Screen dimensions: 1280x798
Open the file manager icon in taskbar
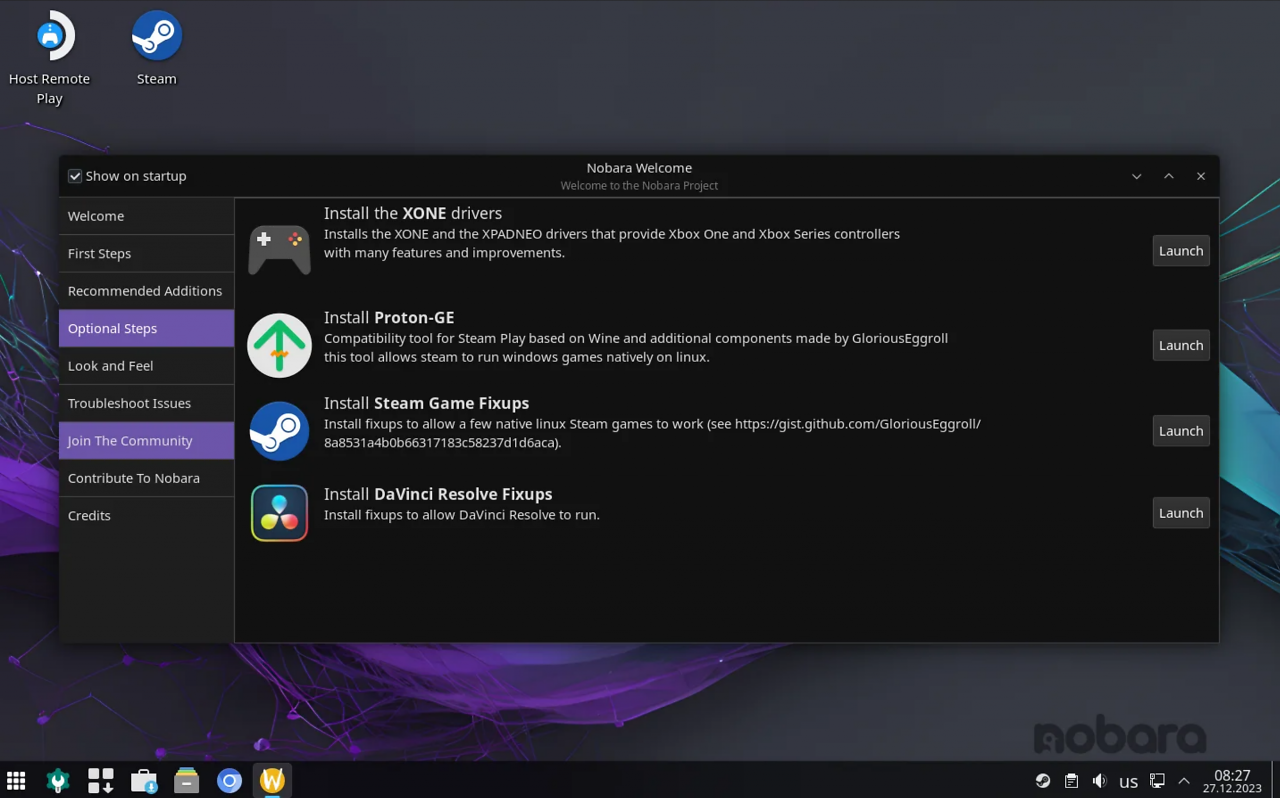186,781
